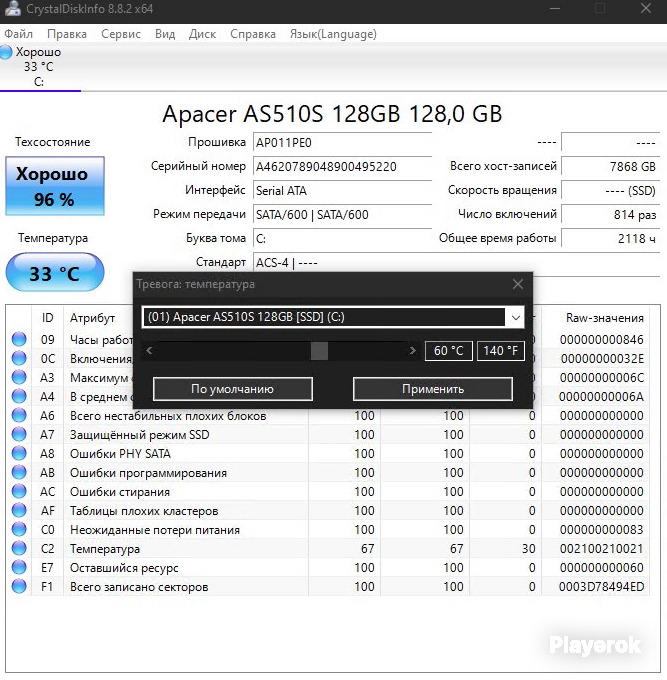Click raw value 0003D78494ED
Screen dimensions: 667x680
pos(601,587)
